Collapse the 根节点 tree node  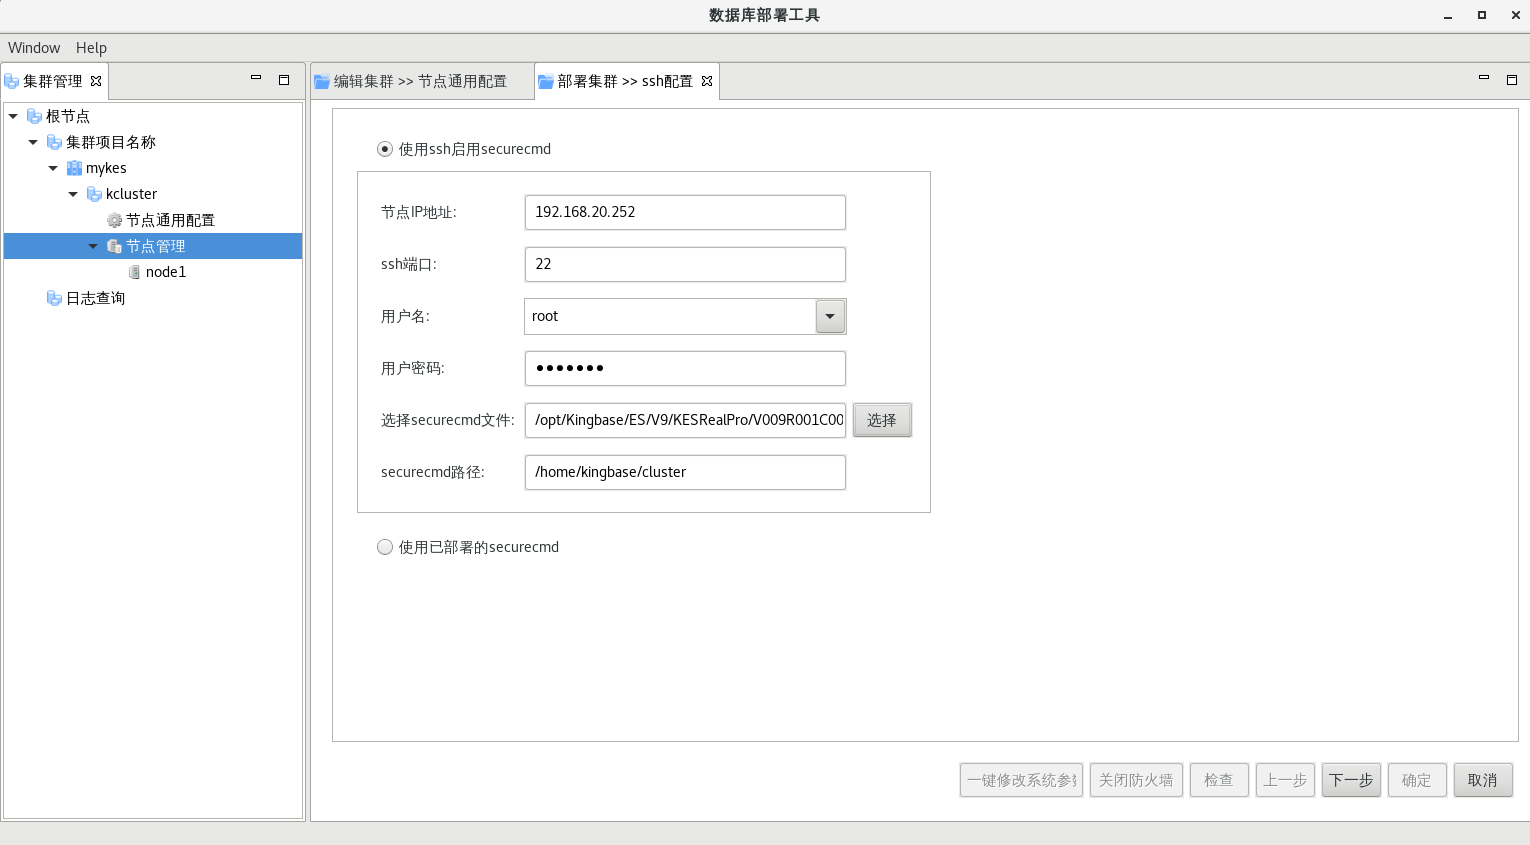13,116
